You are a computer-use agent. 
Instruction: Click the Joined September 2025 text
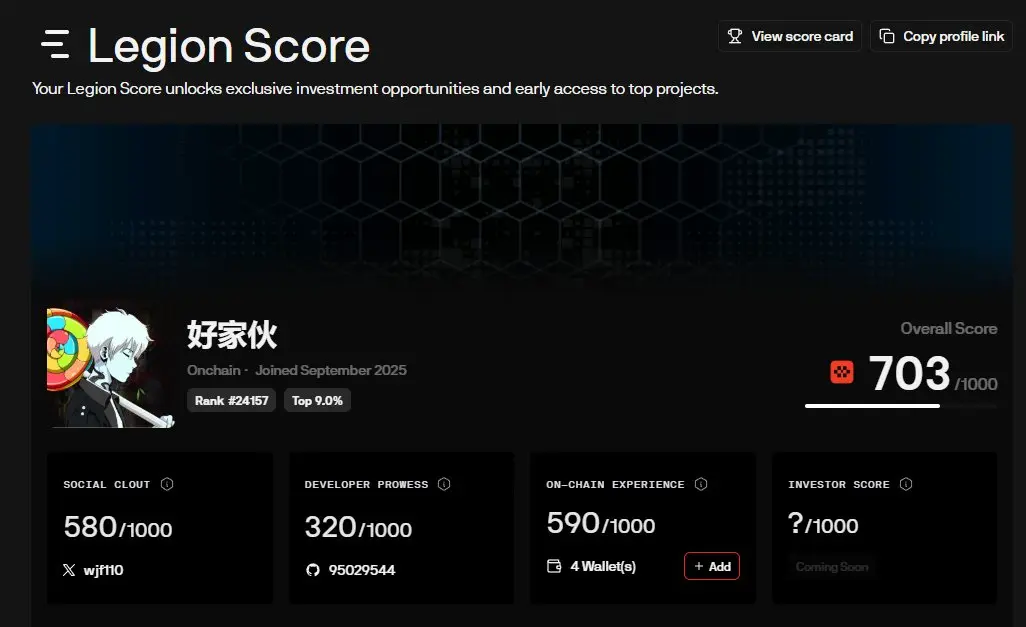point(331,370)
